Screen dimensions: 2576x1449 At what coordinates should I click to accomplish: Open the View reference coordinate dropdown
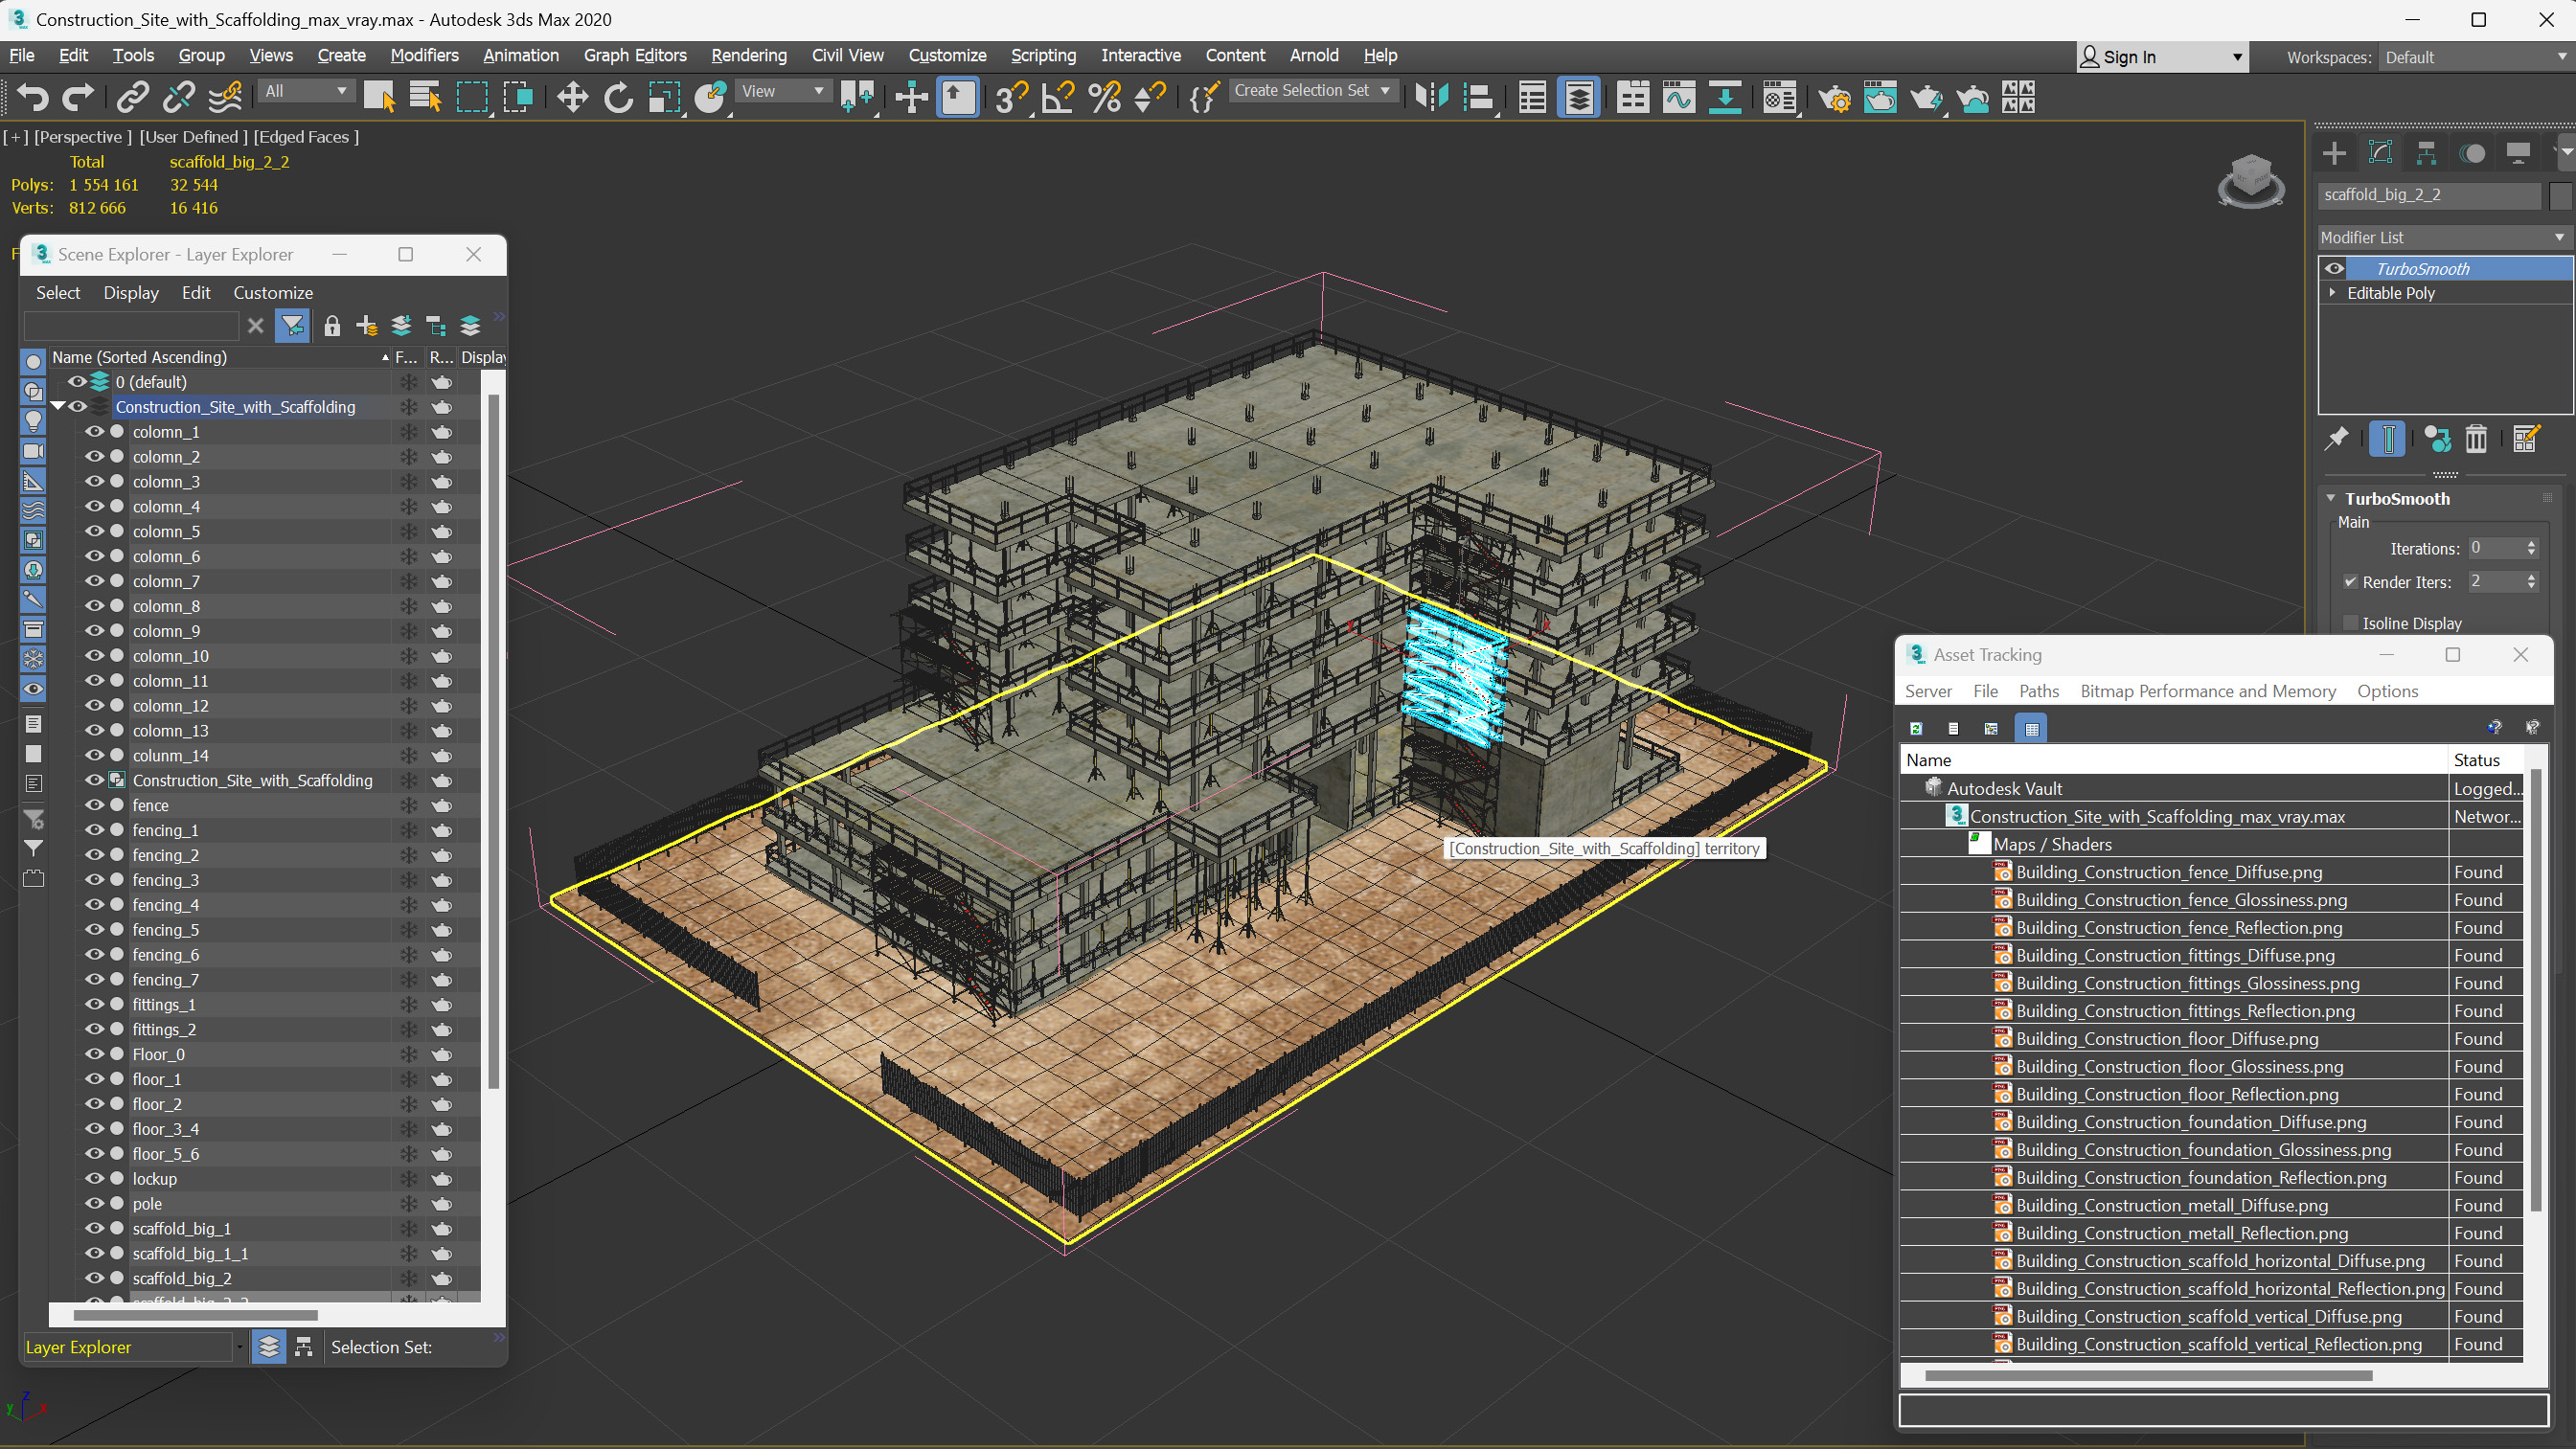tap(782, 91)
